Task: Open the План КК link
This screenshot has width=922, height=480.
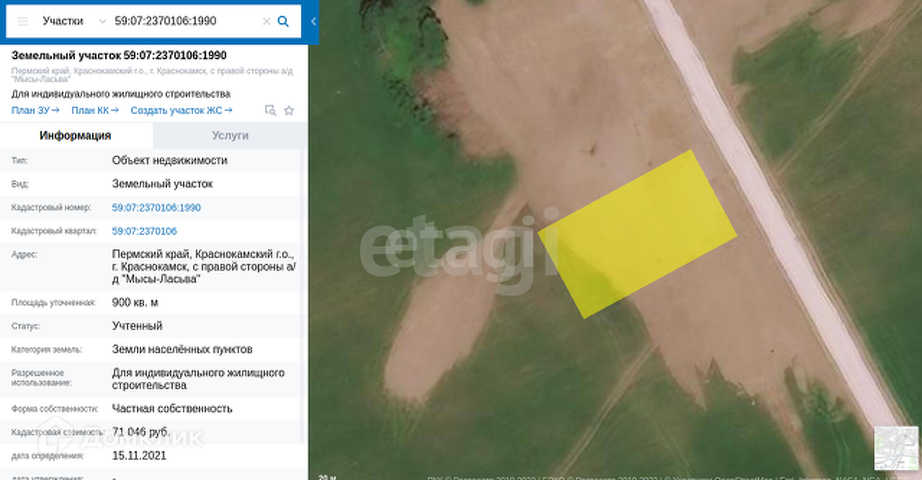Action: (x=95, y=110)
